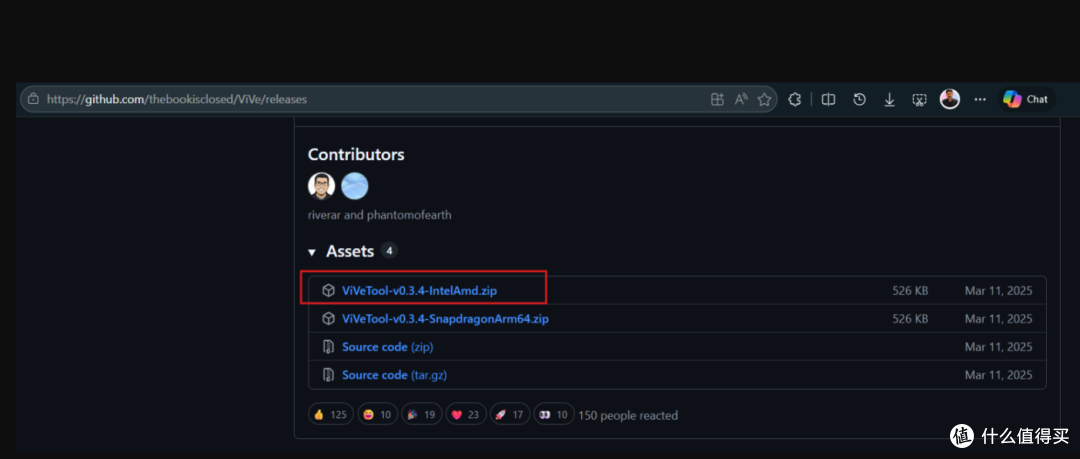Click Mar 11, 2025 date in Source code (zip) row
This screenshot has width=1080, height=459.
tap(999, 347)
